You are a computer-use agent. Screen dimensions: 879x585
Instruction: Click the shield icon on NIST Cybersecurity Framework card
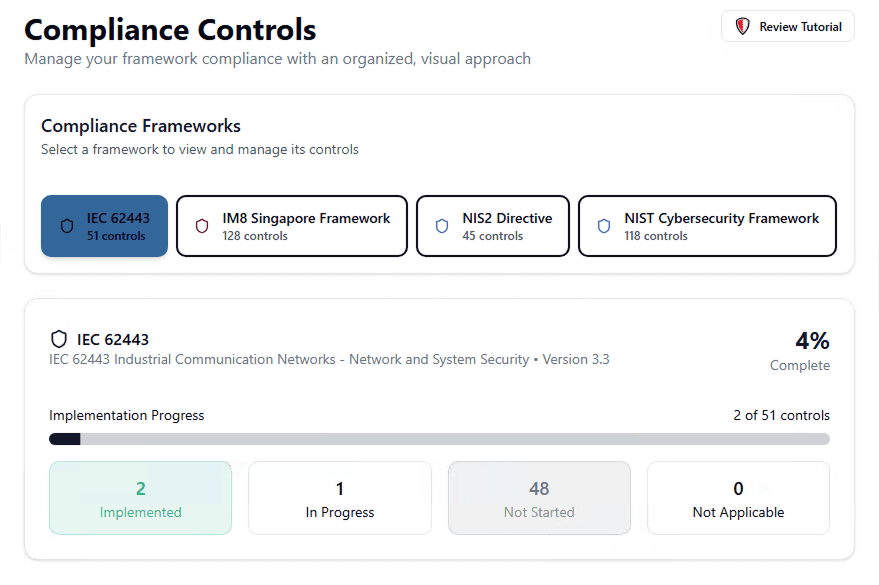tap(603, 226)
